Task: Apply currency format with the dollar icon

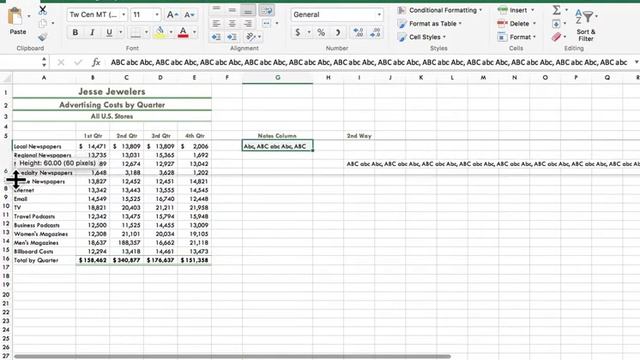Action: pyautogui.click(x=298, y=32)
